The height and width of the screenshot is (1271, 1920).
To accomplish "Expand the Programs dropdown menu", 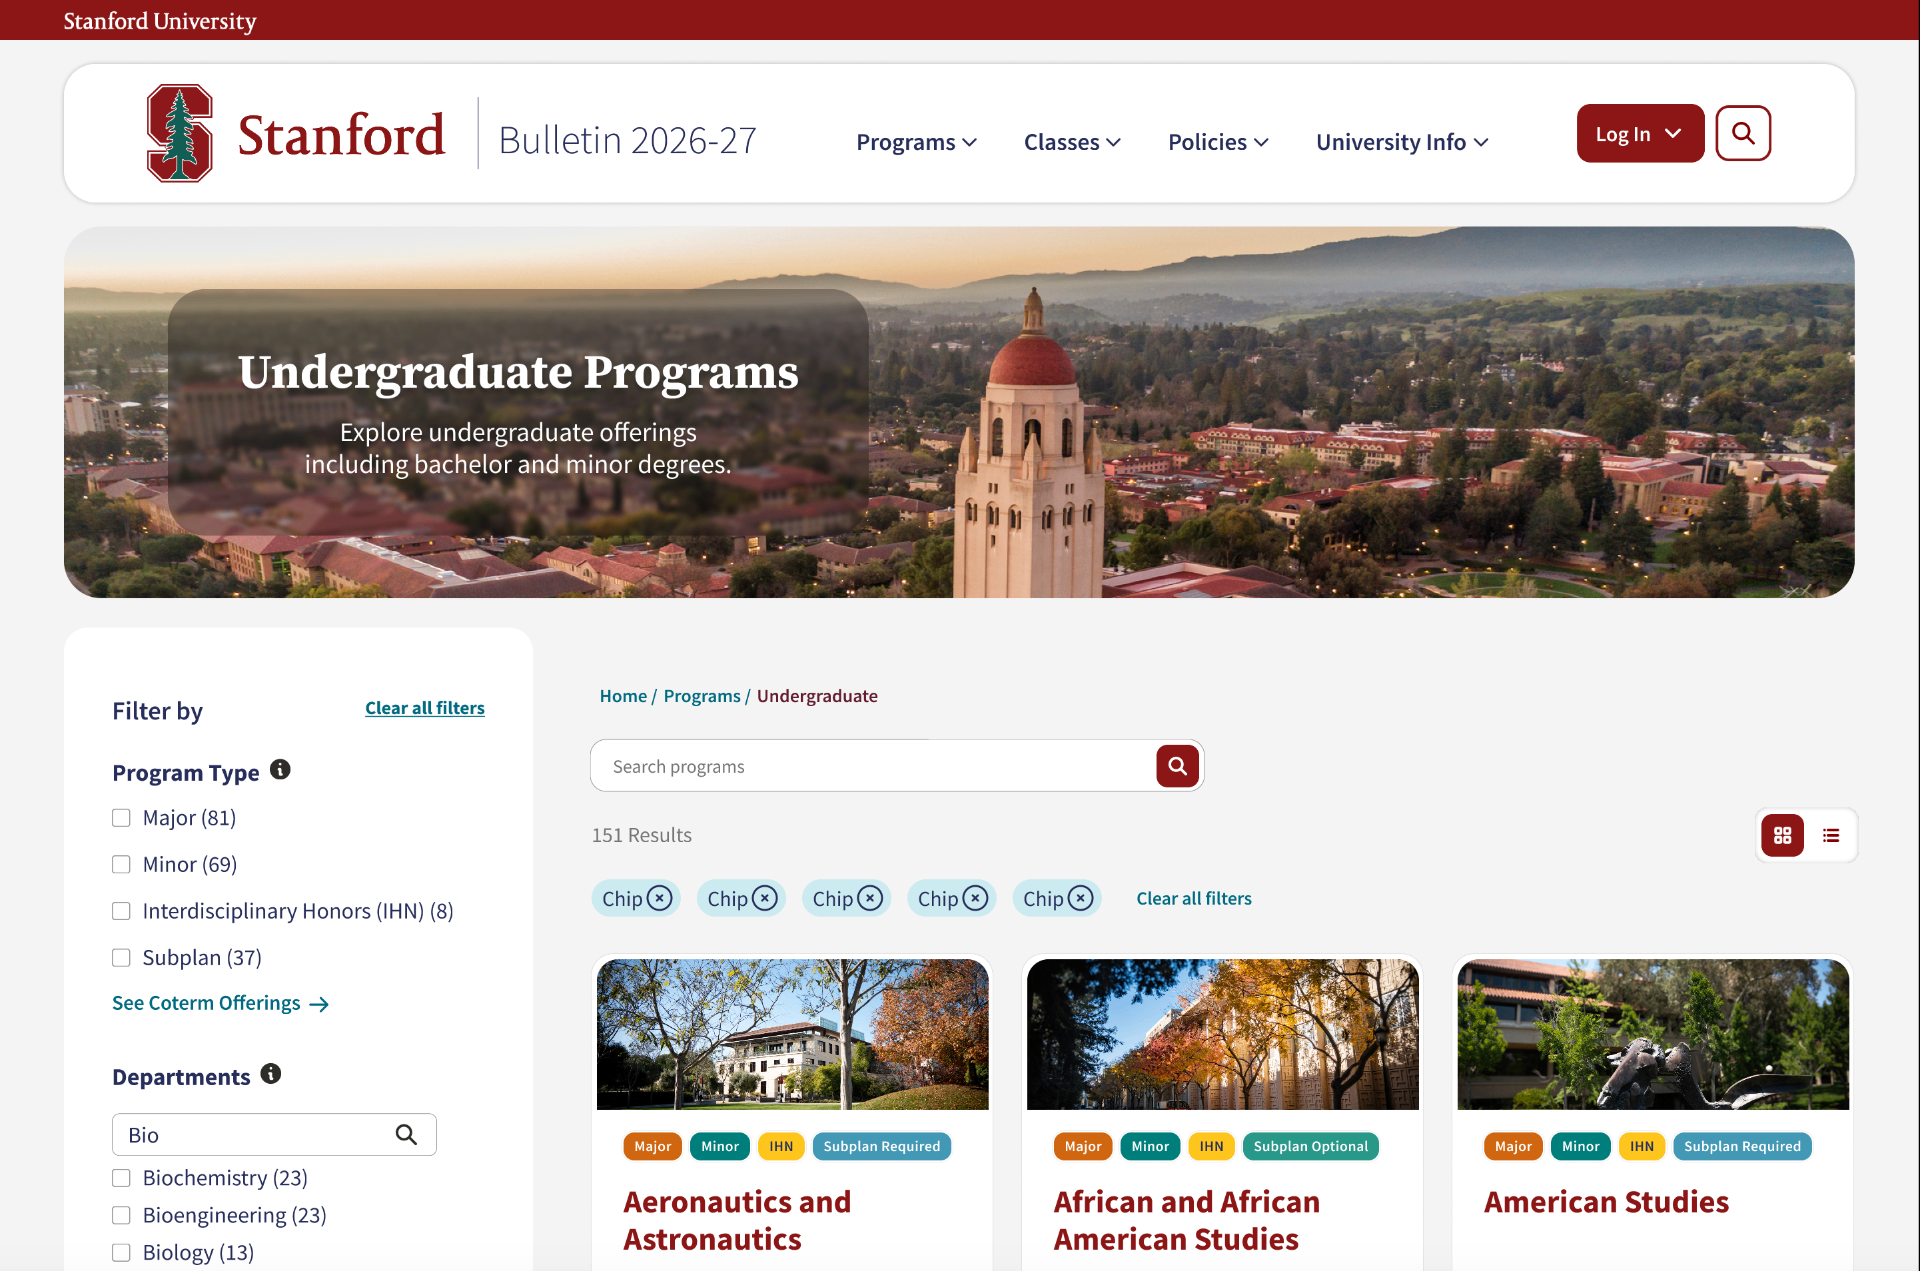I will point(916,142).
